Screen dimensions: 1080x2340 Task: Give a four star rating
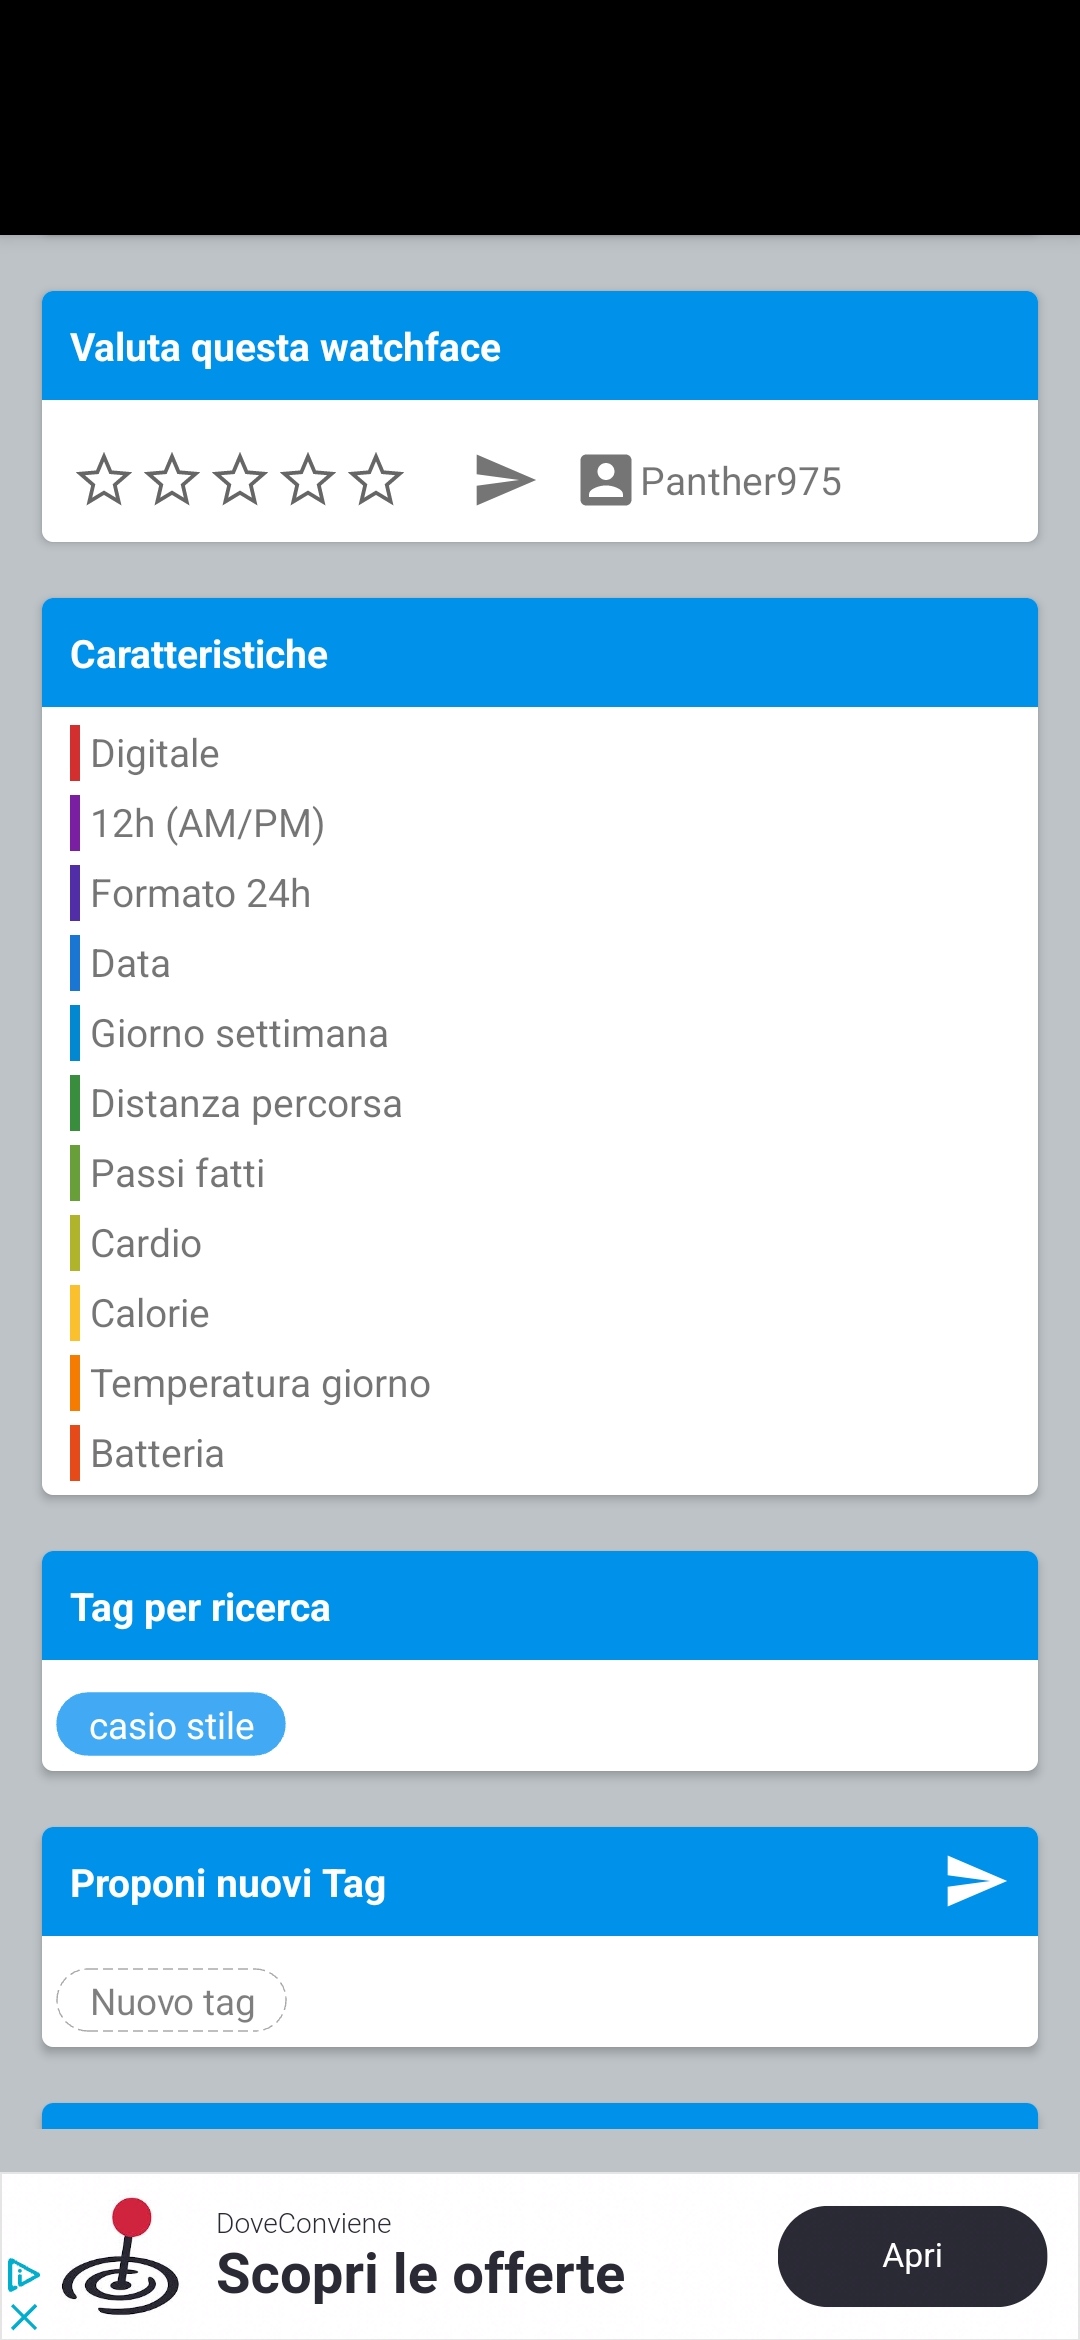[308, 480]
